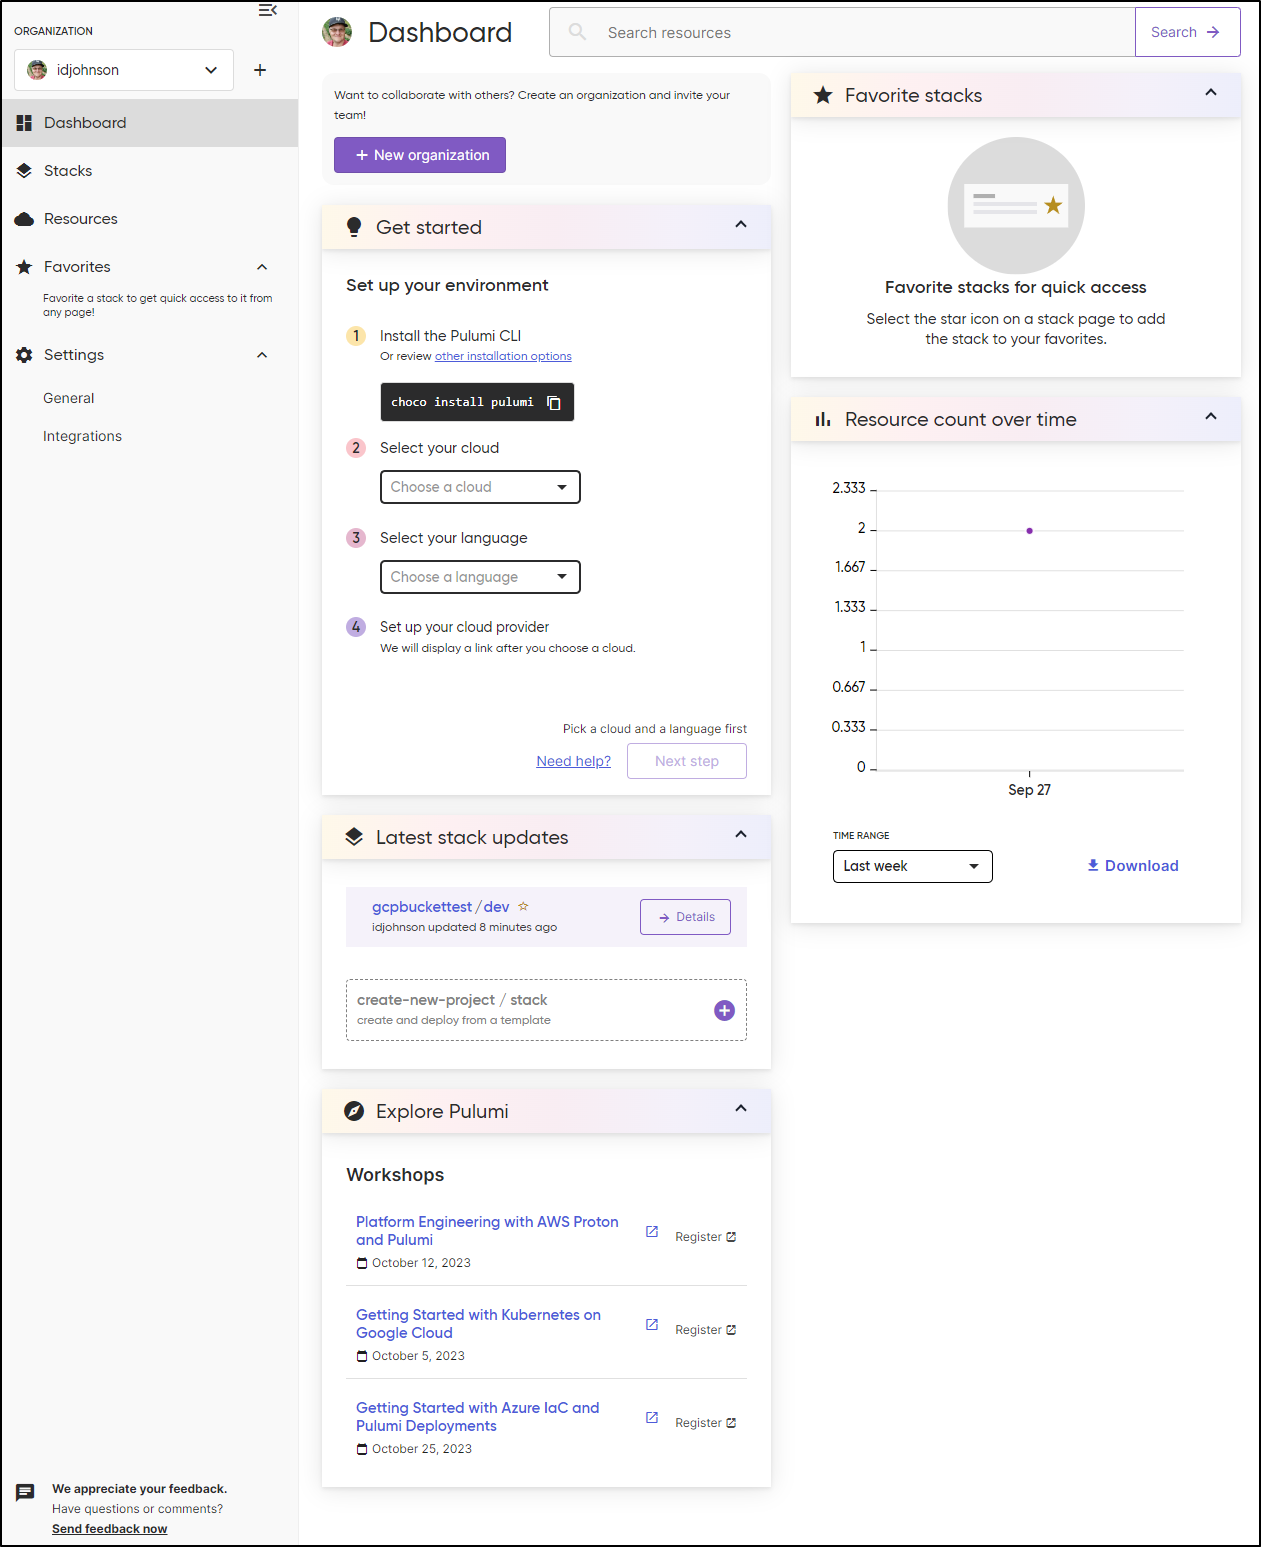This screenshot has height=1547, width=1261.
Task: Collapse the Explore Pulumi panel
Action: pyautogui.click(x=741, y=1108)
